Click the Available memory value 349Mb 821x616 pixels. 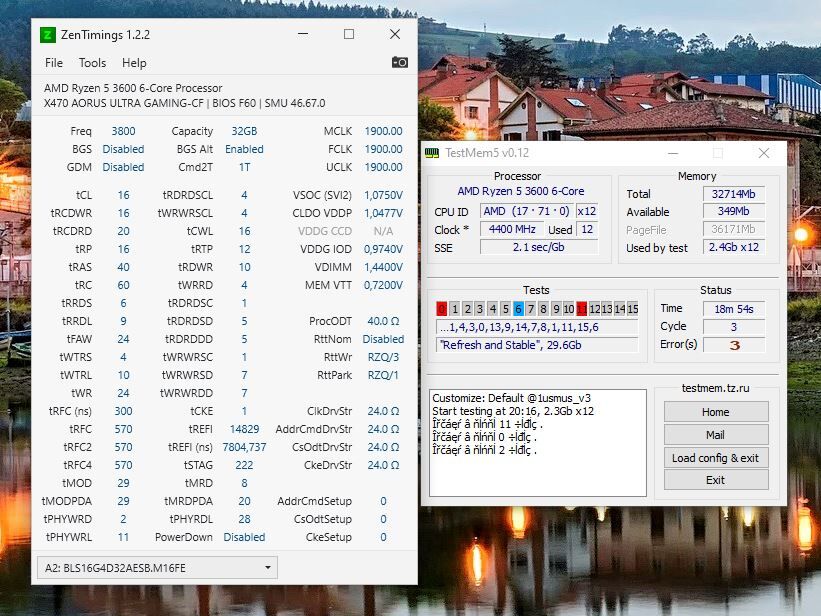(x=734, y=212)
